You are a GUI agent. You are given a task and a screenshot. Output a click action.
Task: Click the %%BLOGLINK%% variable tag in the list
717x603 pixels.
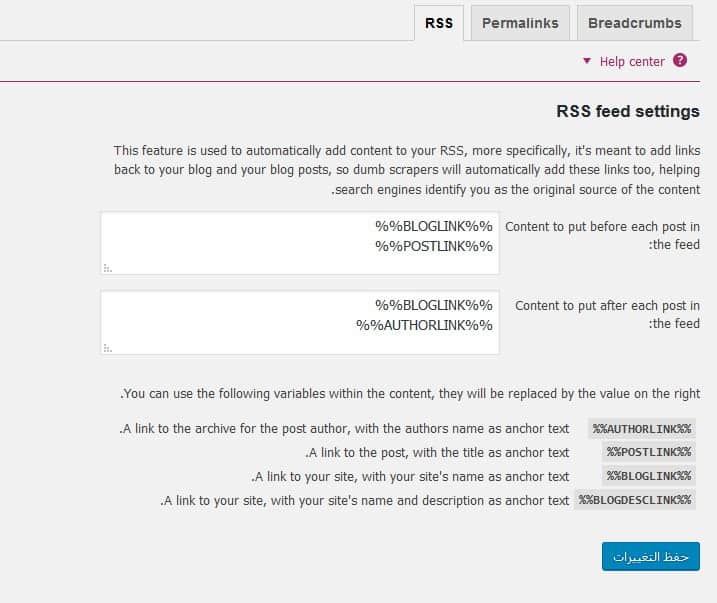tap(648, 477)
